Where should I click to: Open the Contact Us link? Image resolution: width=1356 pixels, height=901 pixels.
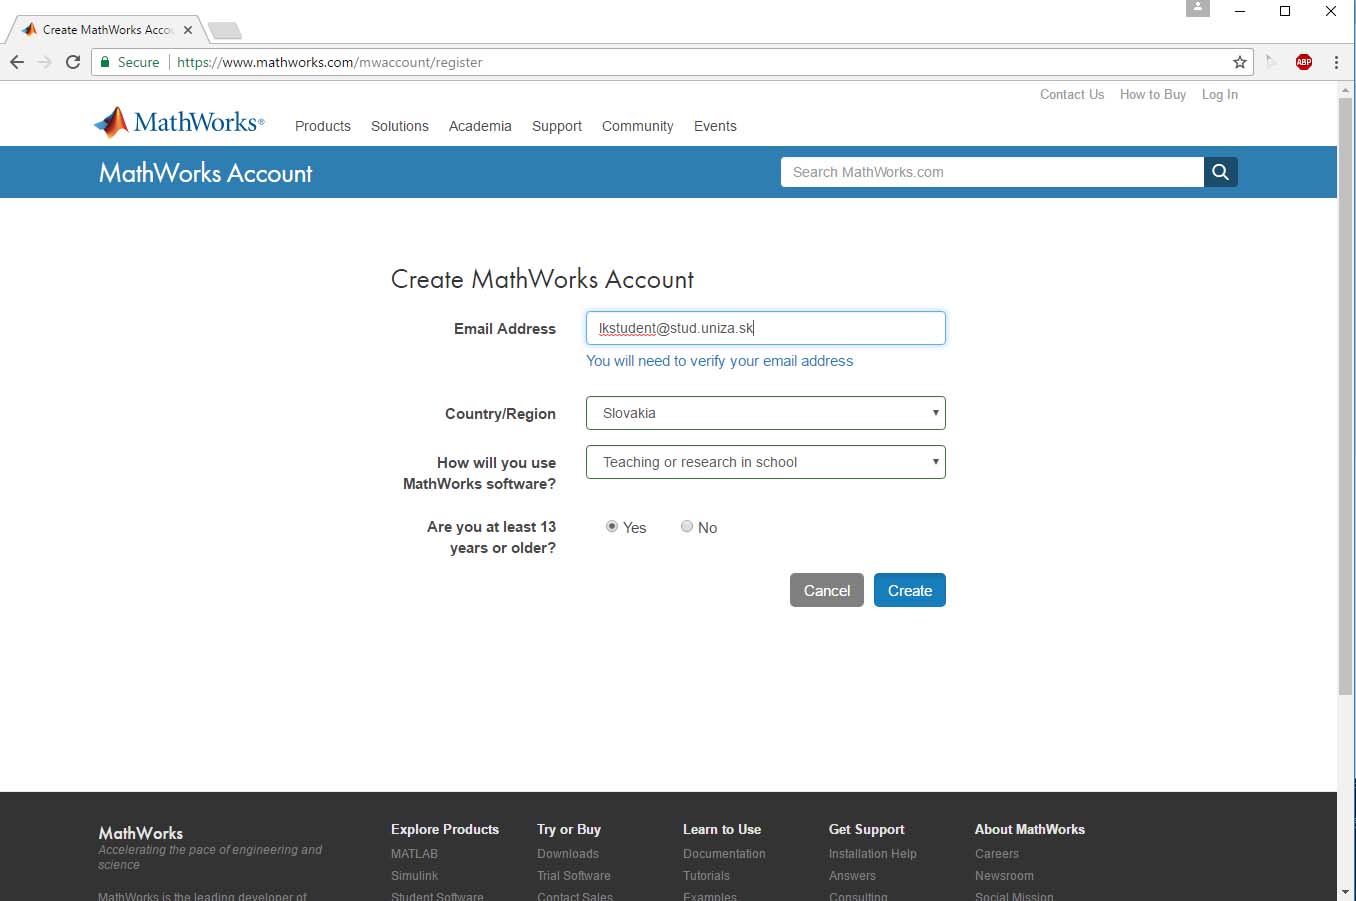coord(1072,94)
